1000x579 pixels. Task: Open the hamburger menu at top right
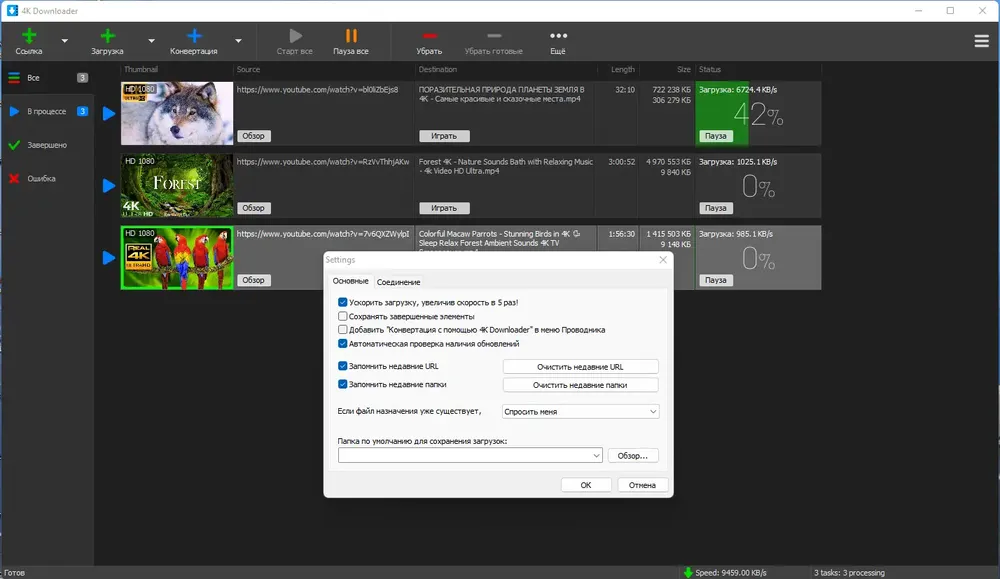[982, 41]
